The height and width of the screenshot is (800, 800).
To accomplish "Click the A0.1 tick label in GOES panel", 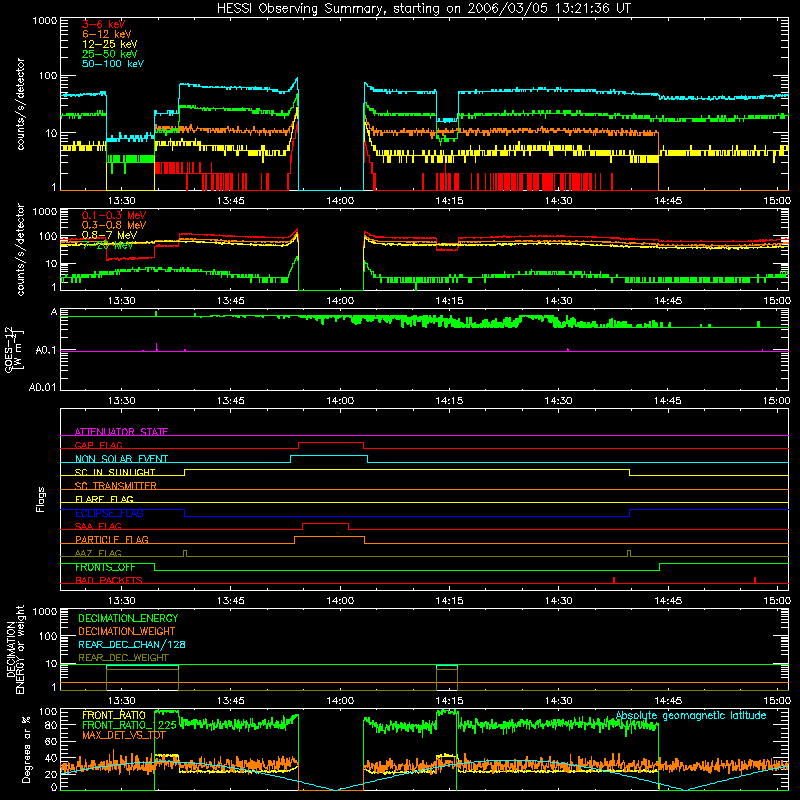I will tap(45, 351).
